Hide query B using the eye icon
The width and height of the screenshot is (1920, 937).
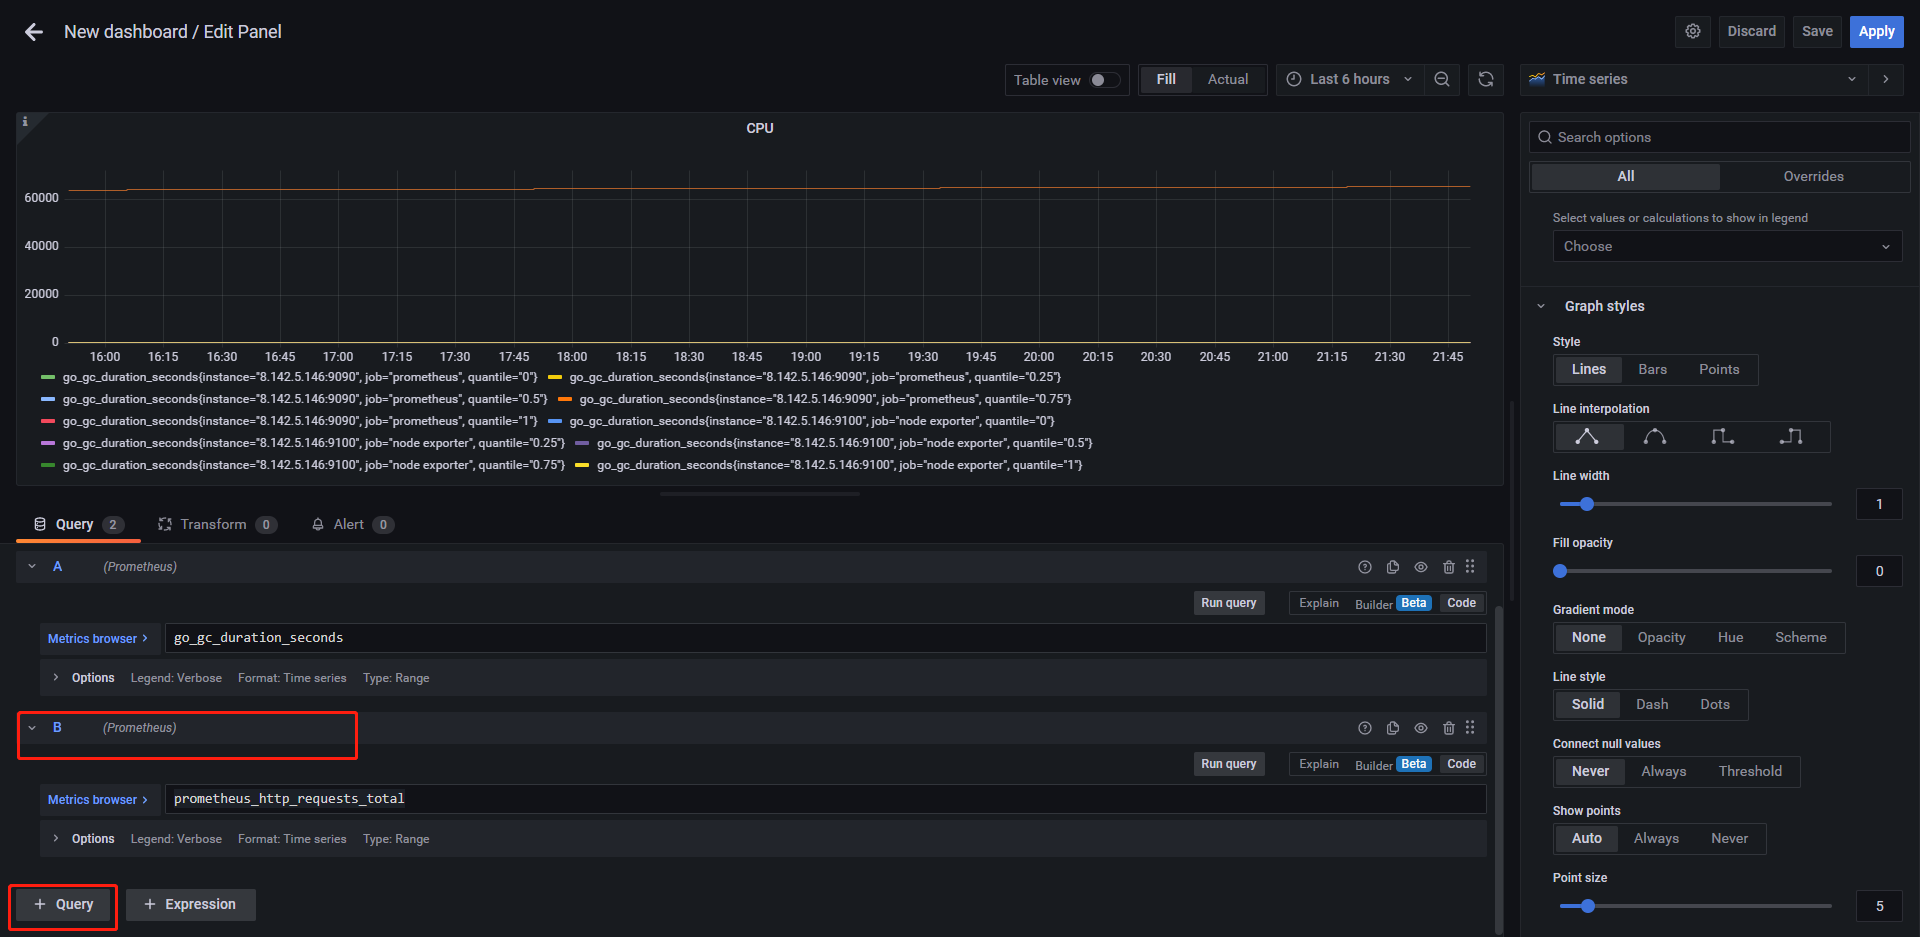[x=1421, y=728]
